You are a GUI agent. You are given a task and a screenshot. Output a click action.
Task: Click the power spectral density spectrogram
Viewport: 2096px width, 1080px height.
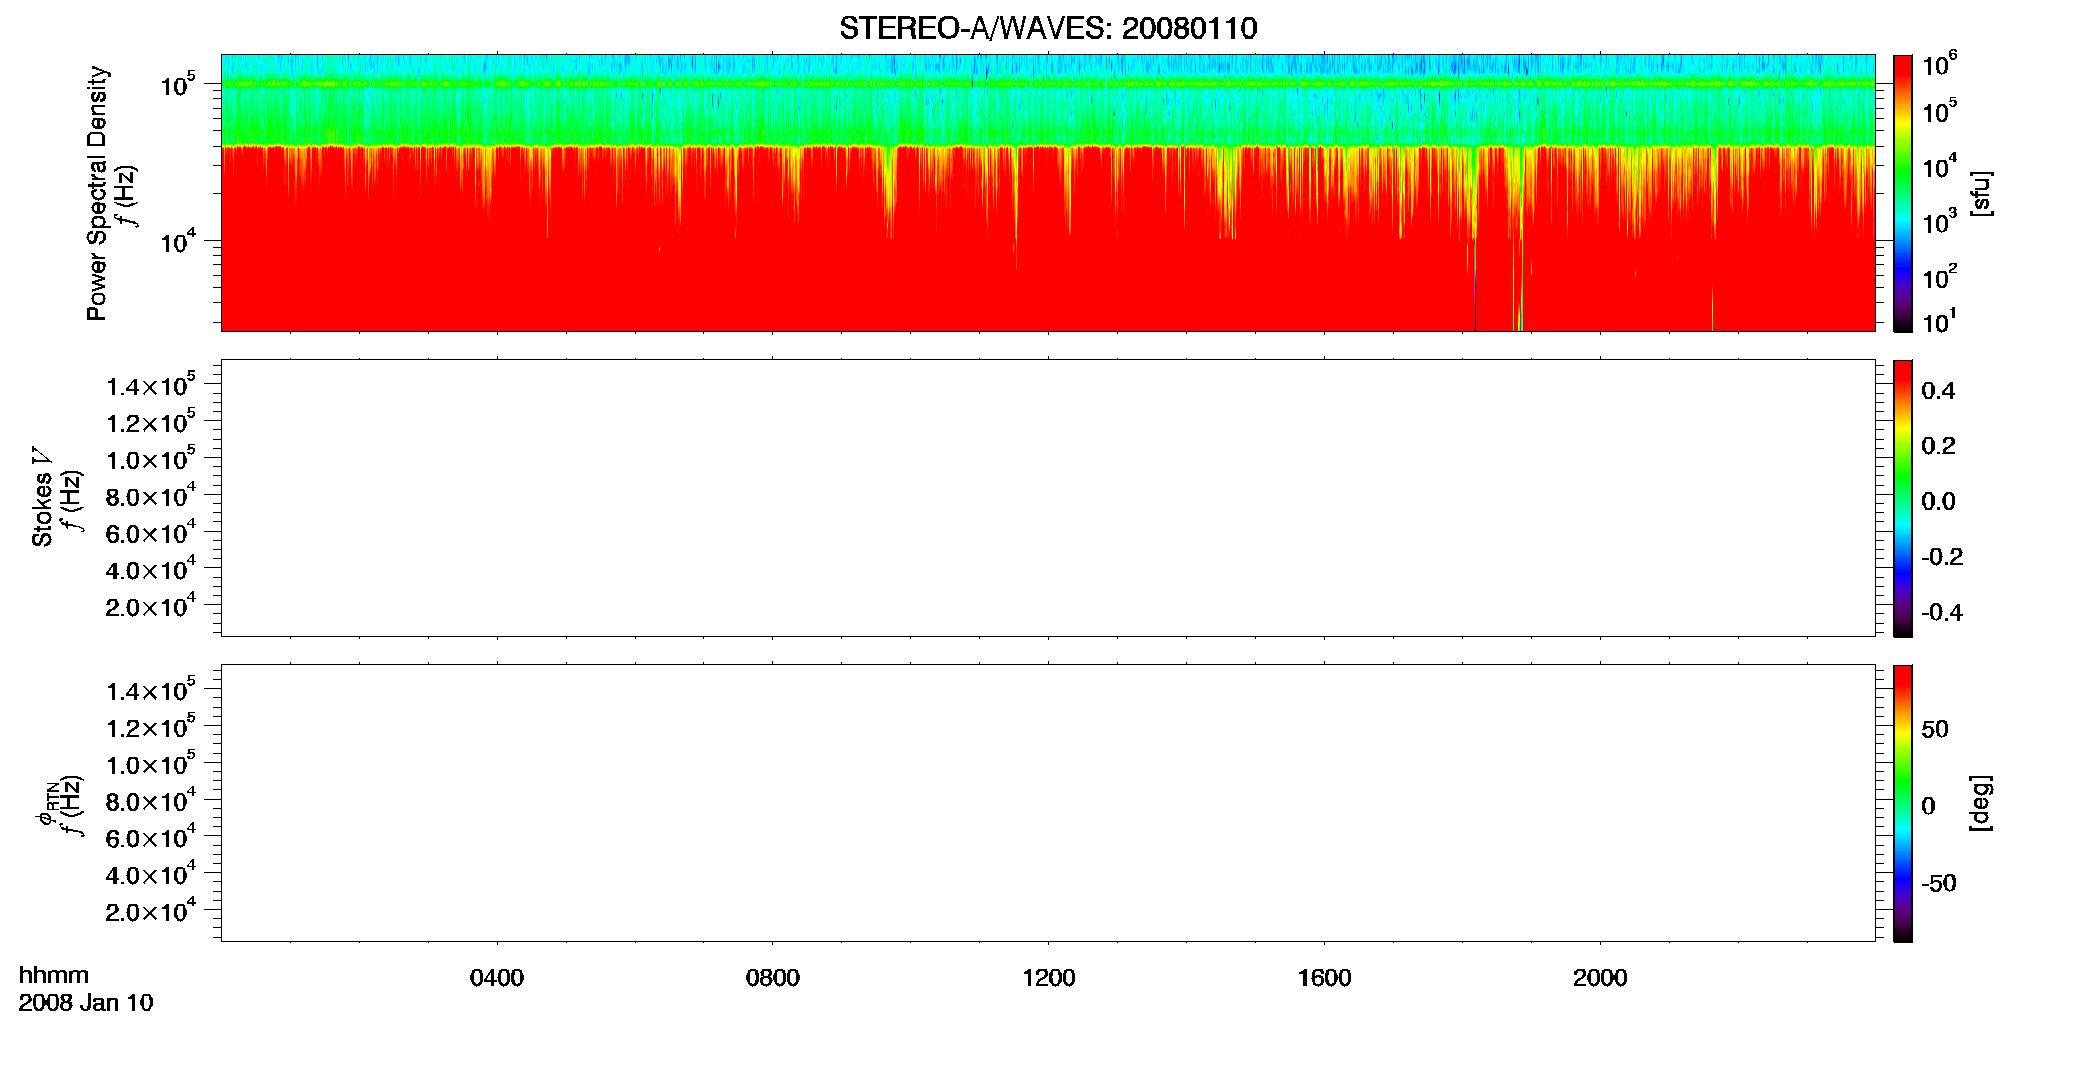point(1048,193)
